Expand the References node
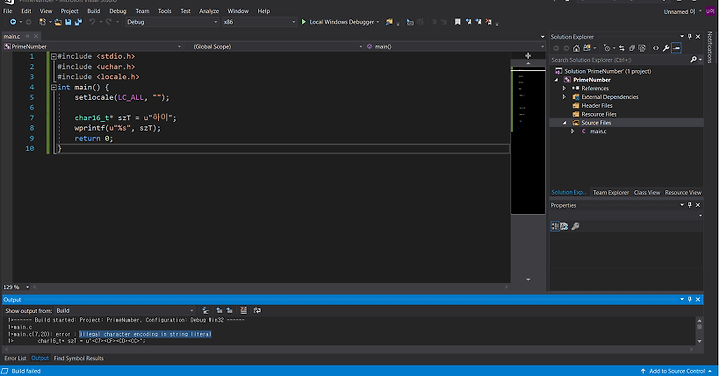This screenshot has height=376, width=720. (x=564, y=88)
